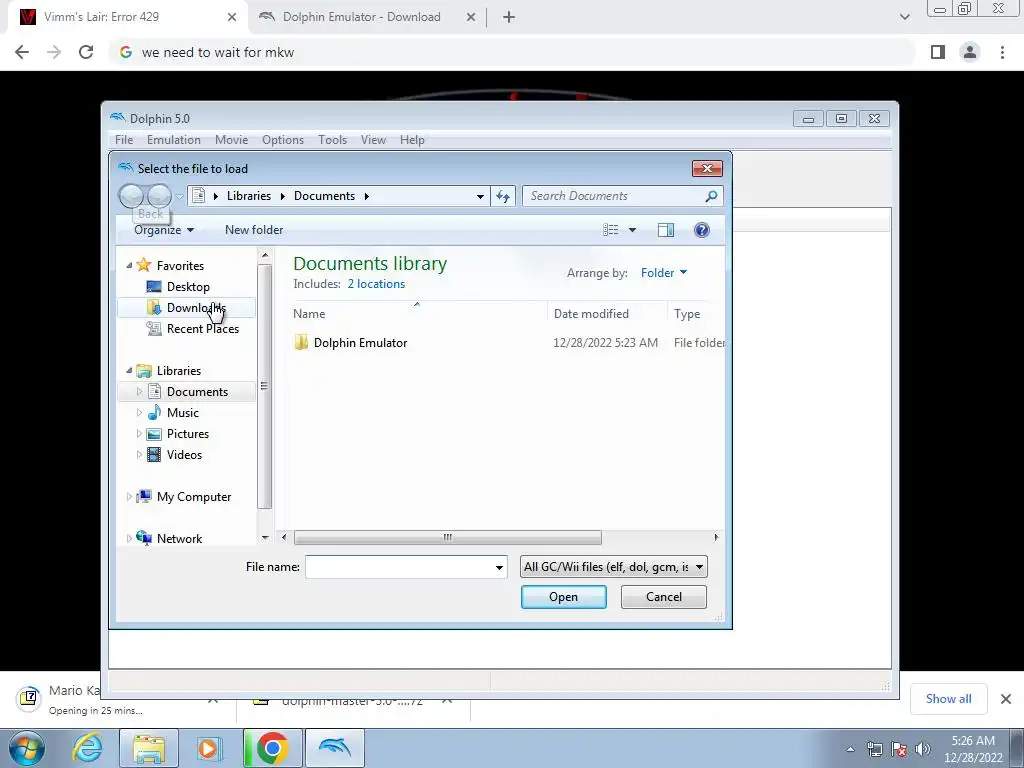The image size is (1024, 768).
Task: Click Libraries in the address breadcrumb
Action: 249,196
